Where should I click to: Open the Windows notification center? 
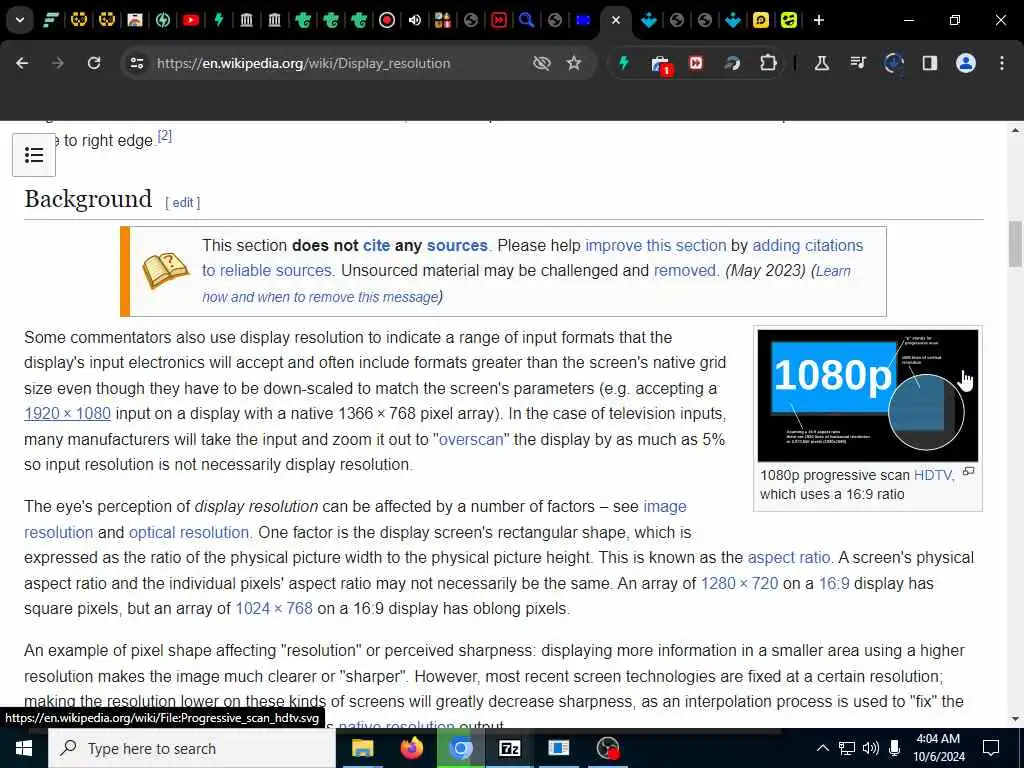coord(991,748)
